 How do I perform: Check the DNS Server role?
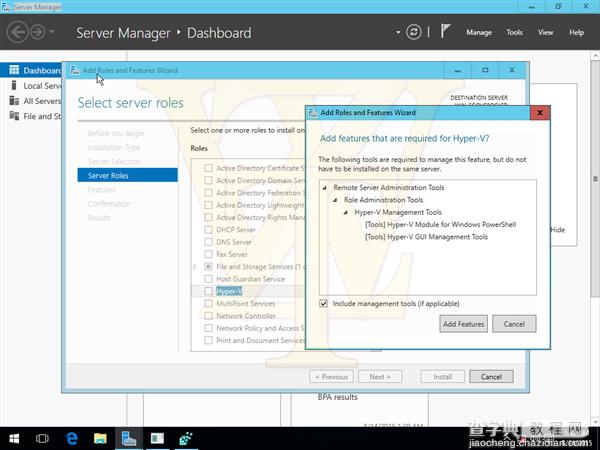tap(209, 242)
